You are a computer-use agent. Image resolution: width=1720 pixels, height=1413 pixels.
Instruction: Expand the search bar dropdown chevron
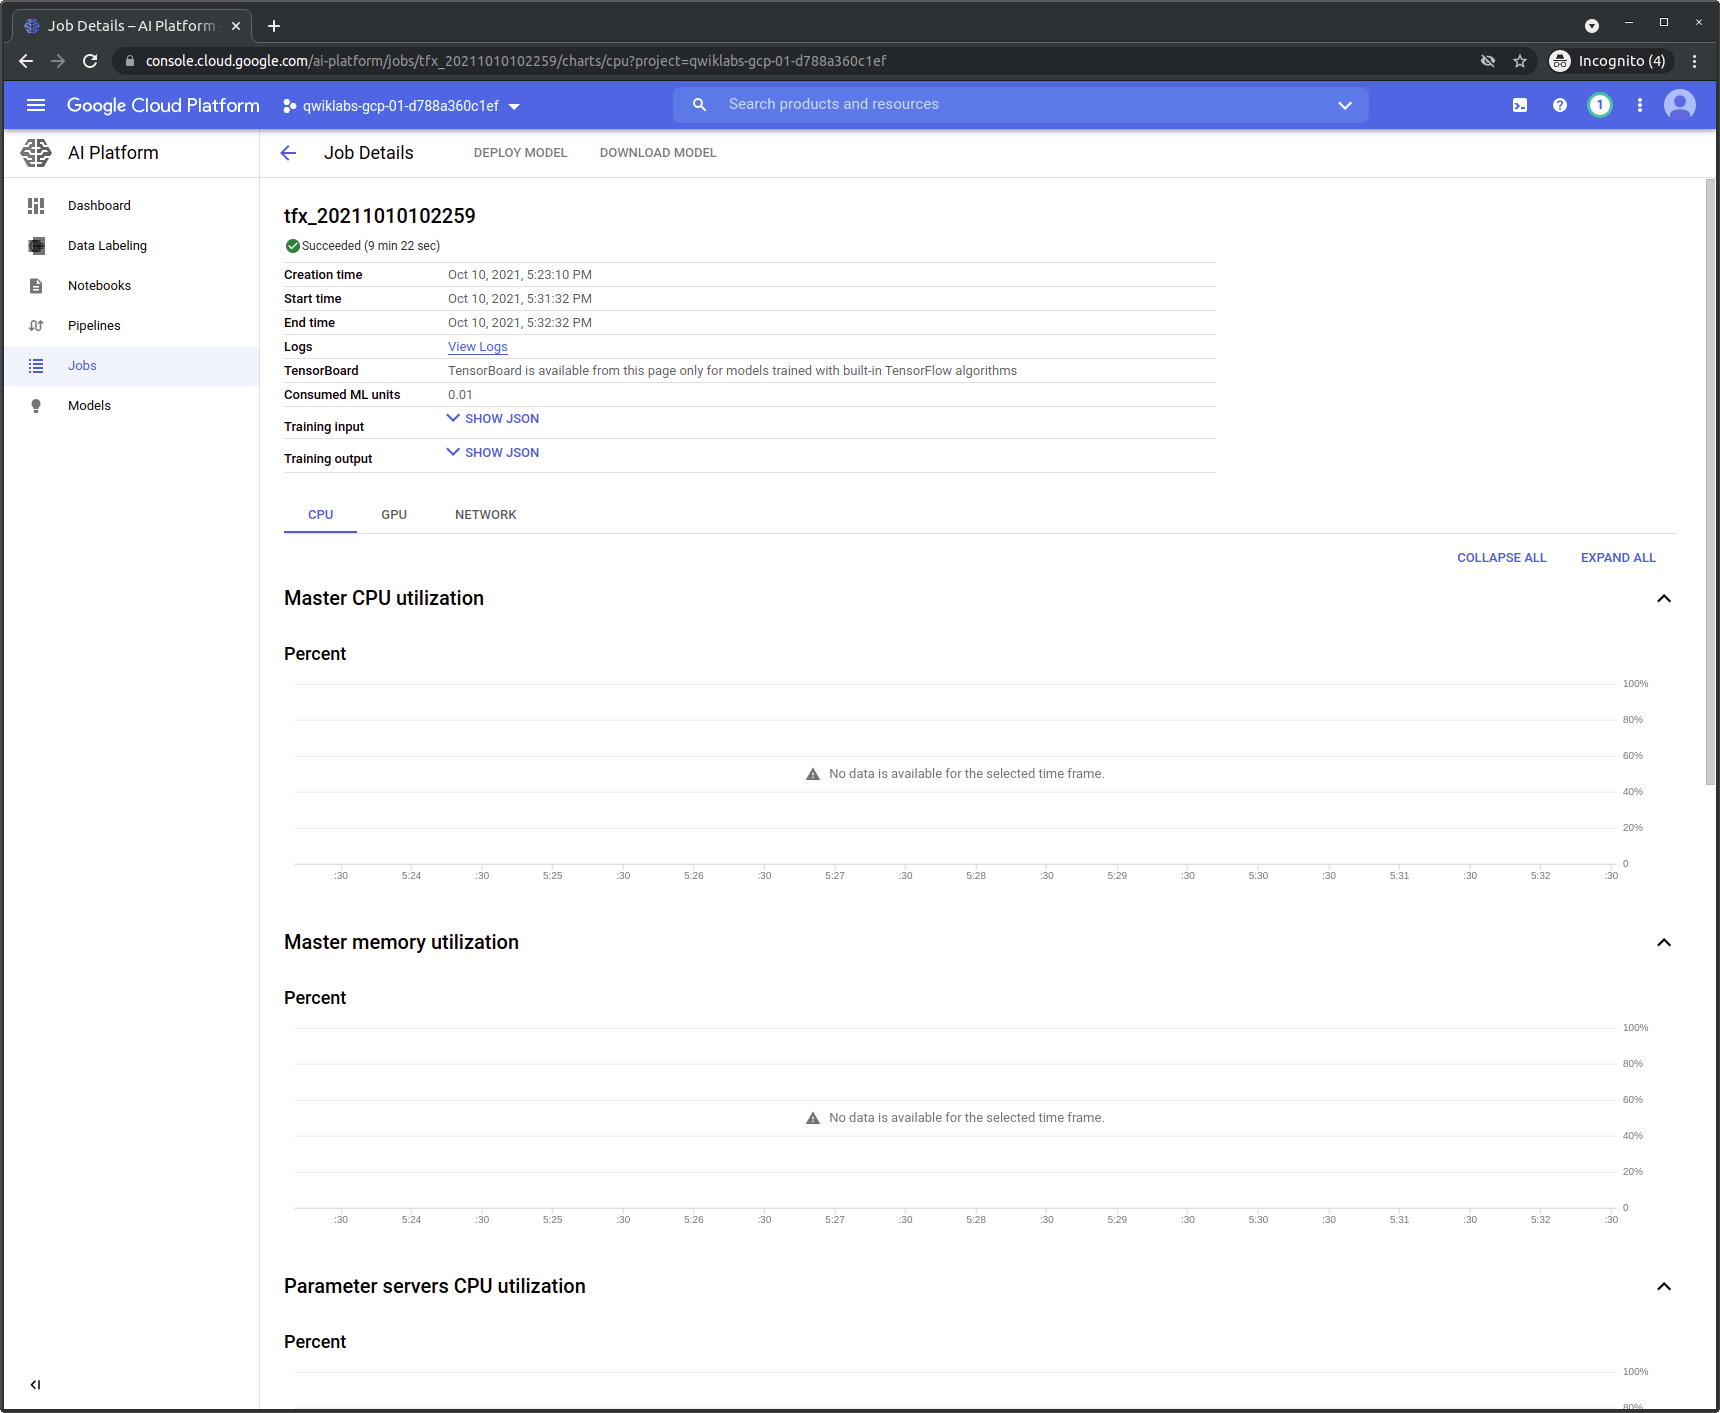[1345, 105]
